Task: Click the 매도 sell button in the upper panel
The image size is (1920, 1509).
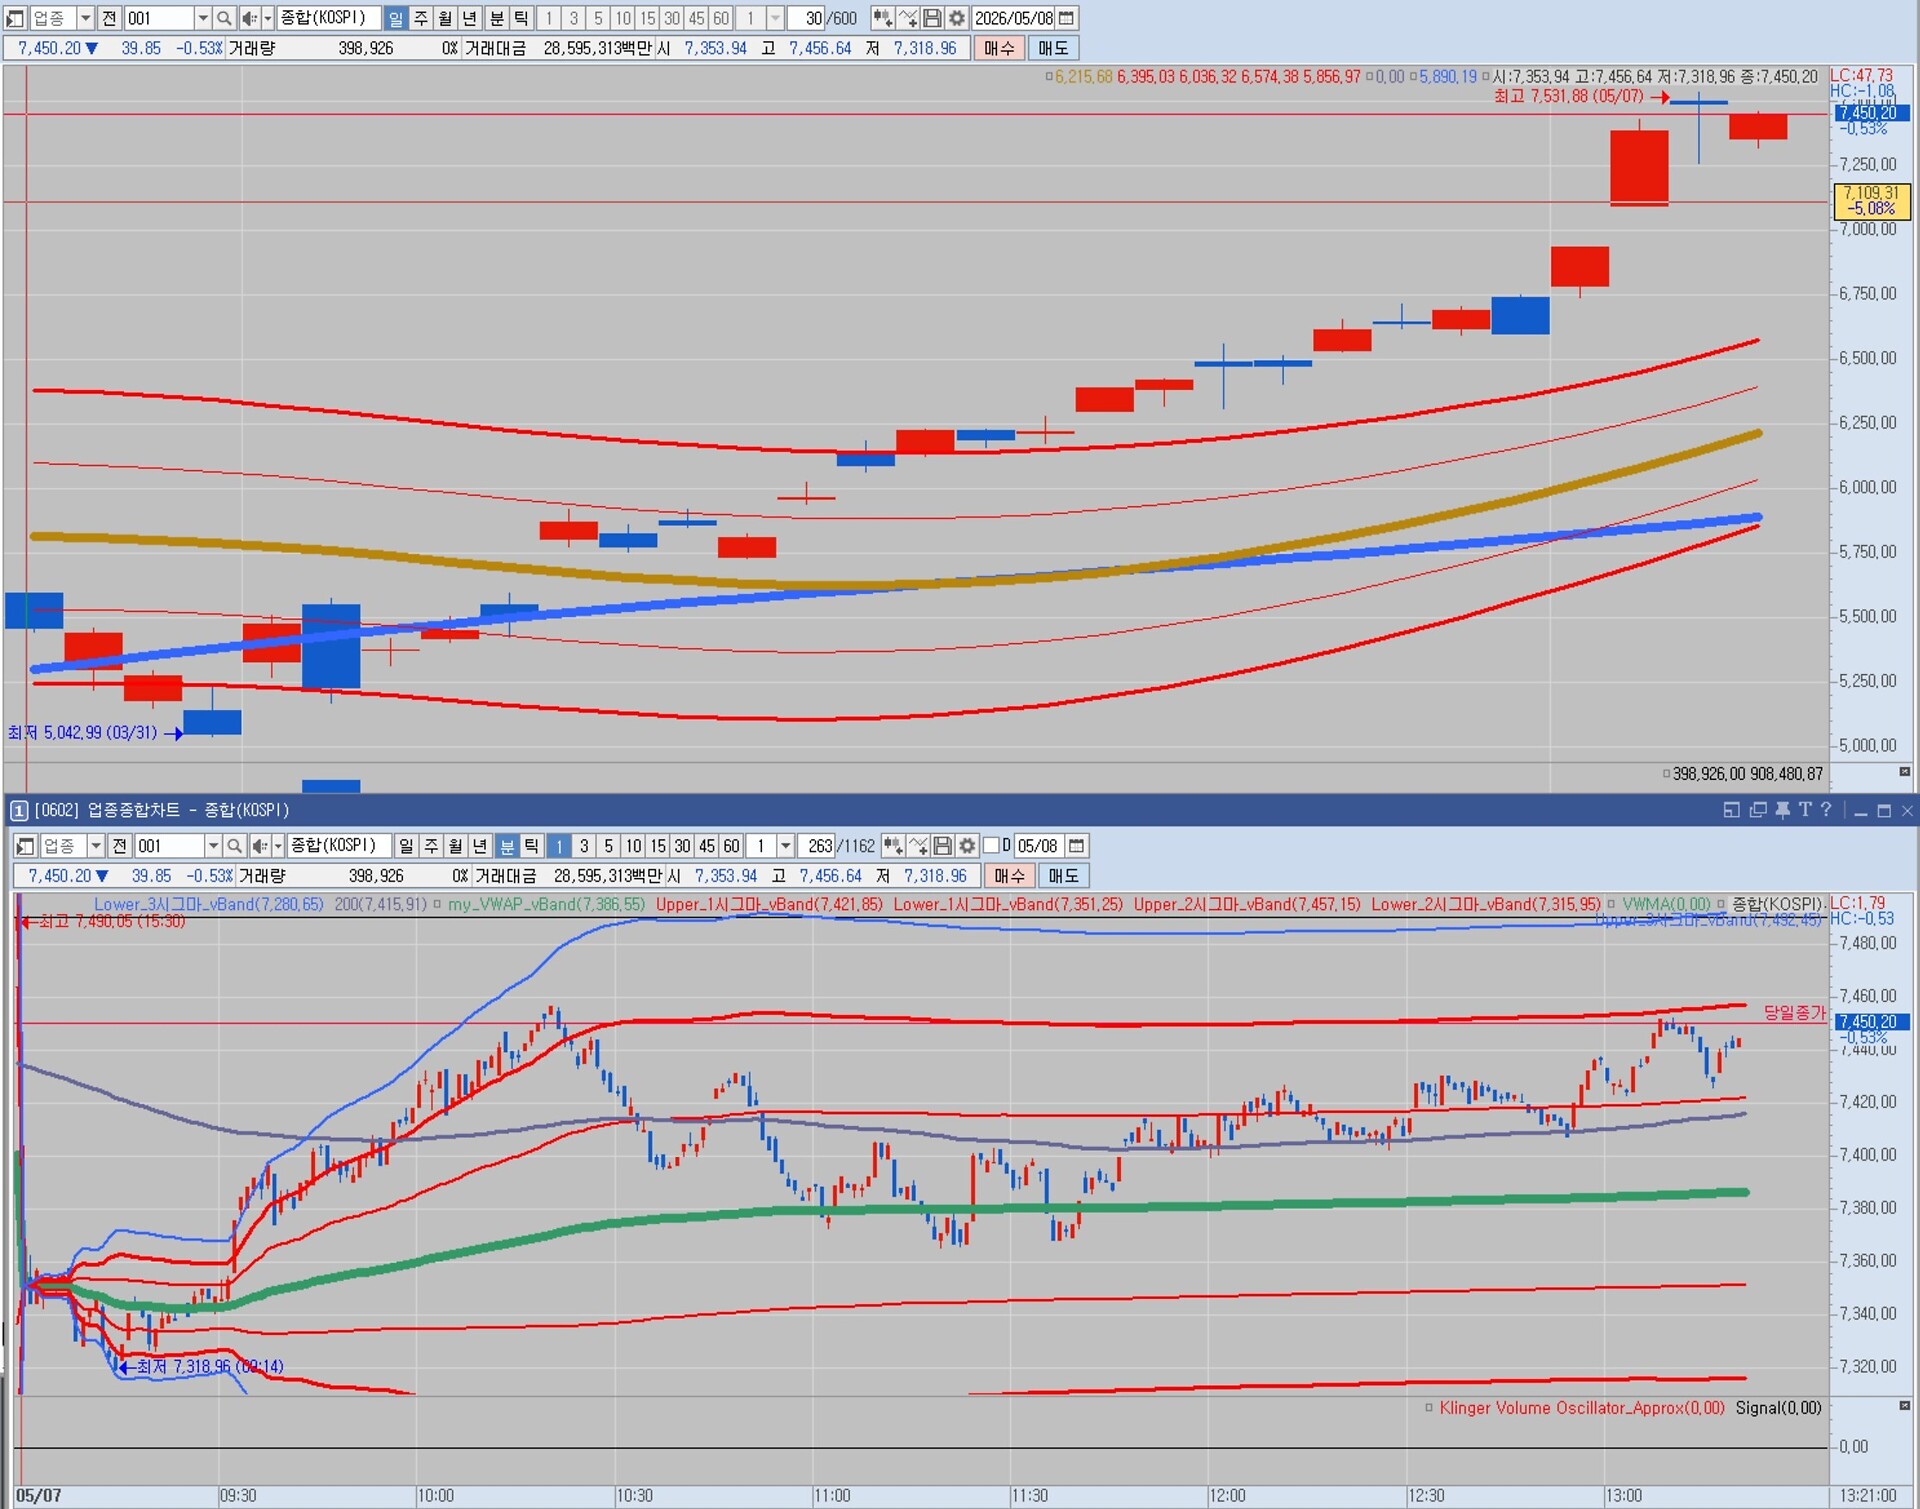Action: [x=1053, y=48]
